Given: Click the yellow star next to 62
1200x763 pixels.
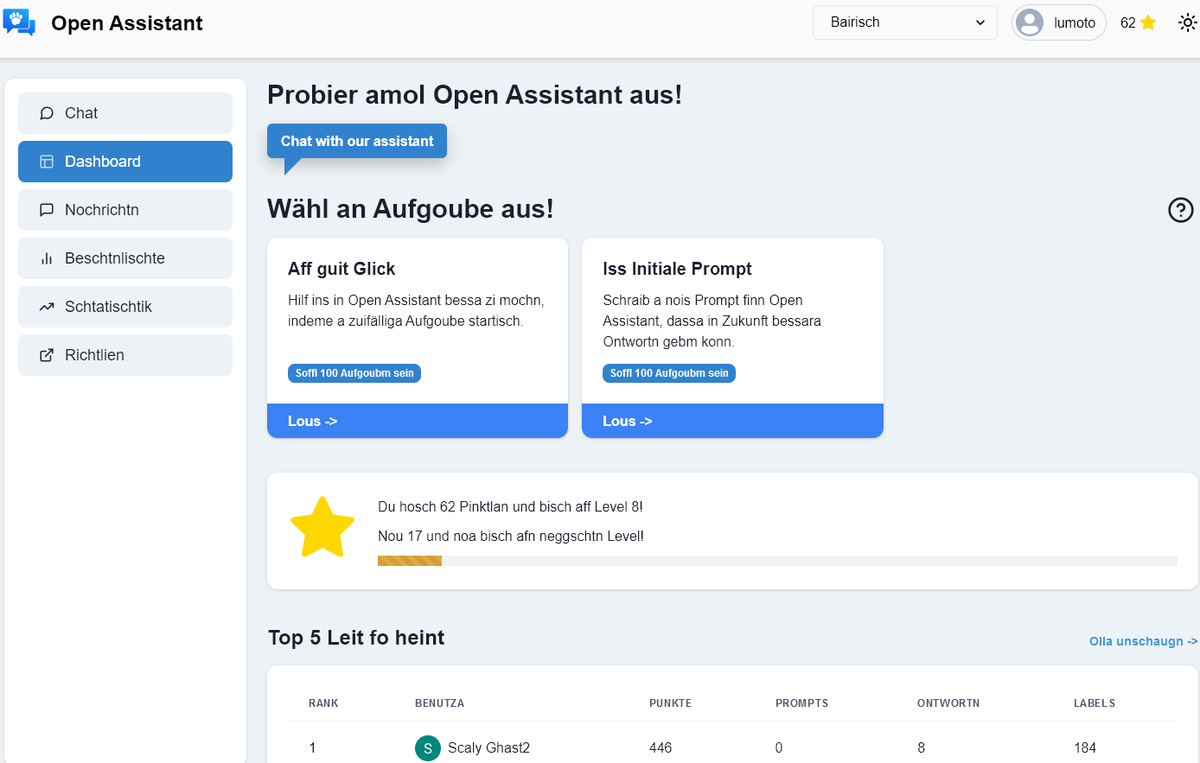Looking at the screenshot, I should click(x=1148, y=22).
